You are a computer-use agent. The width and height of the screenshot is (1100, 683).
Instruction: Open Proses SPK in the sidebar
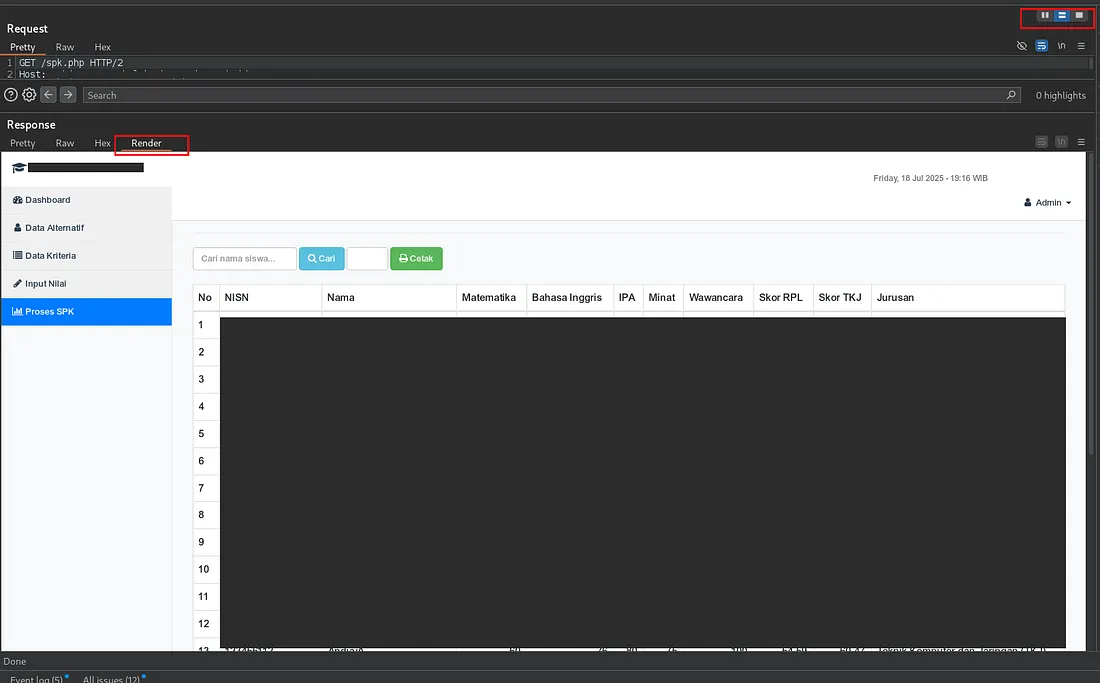click(86, 311)
